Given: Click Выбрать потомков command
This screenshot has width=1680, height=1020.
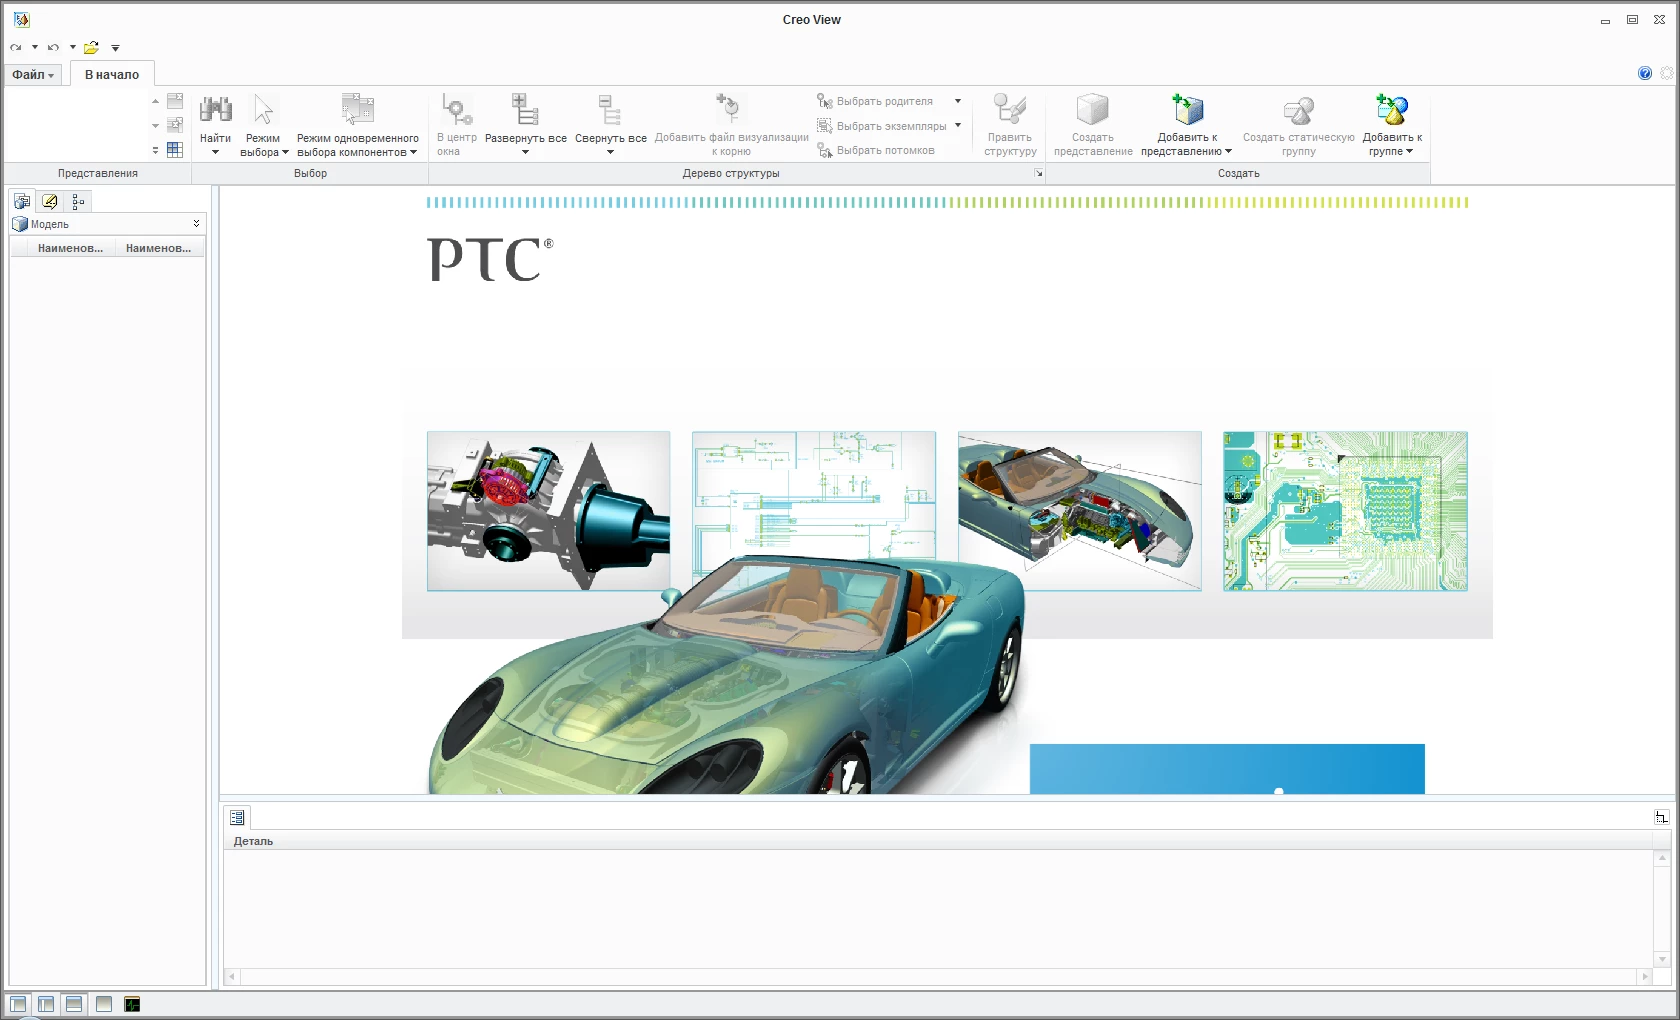Looking at the screenshot, I should [876, 150].
